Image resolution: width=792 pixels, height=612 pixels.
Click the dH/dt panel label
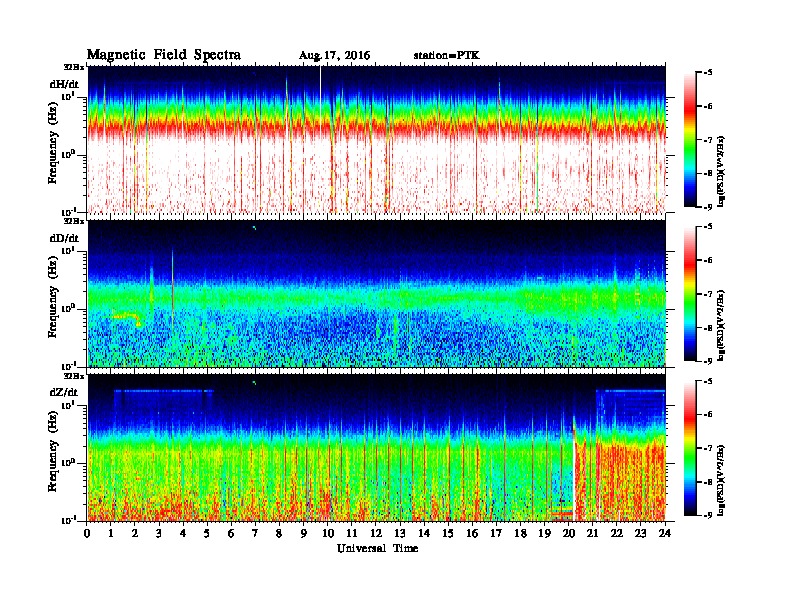(x=64, y=84)
